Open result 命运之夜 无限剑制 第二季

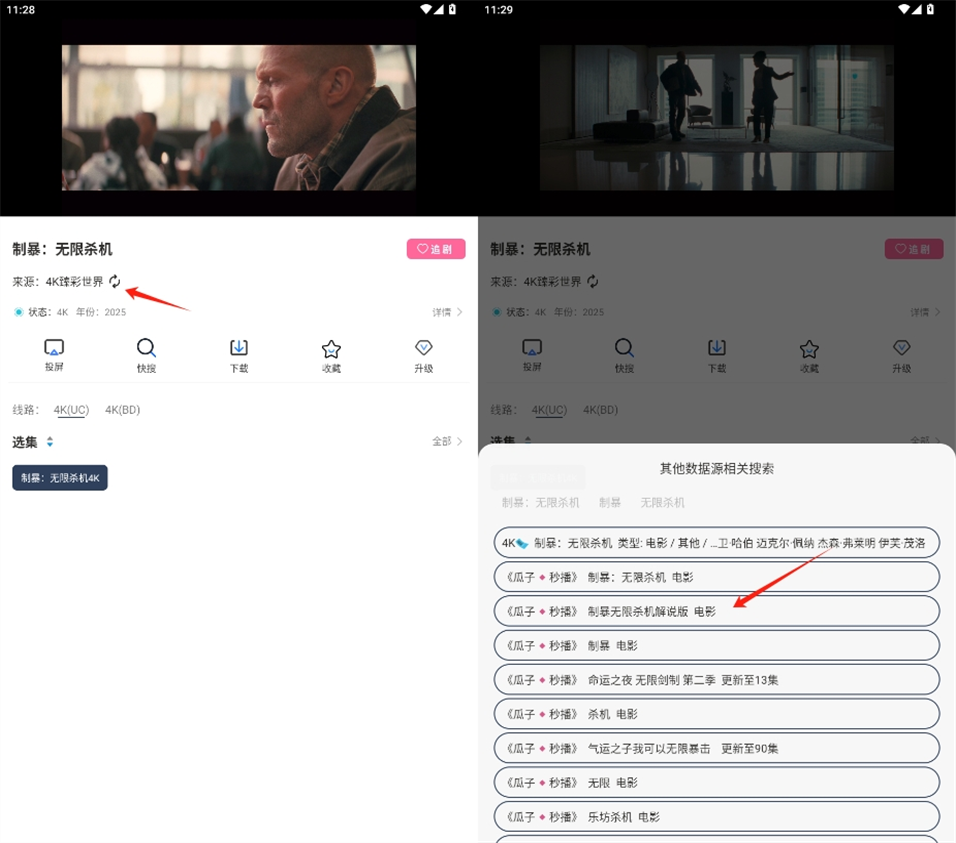(716, 680)
